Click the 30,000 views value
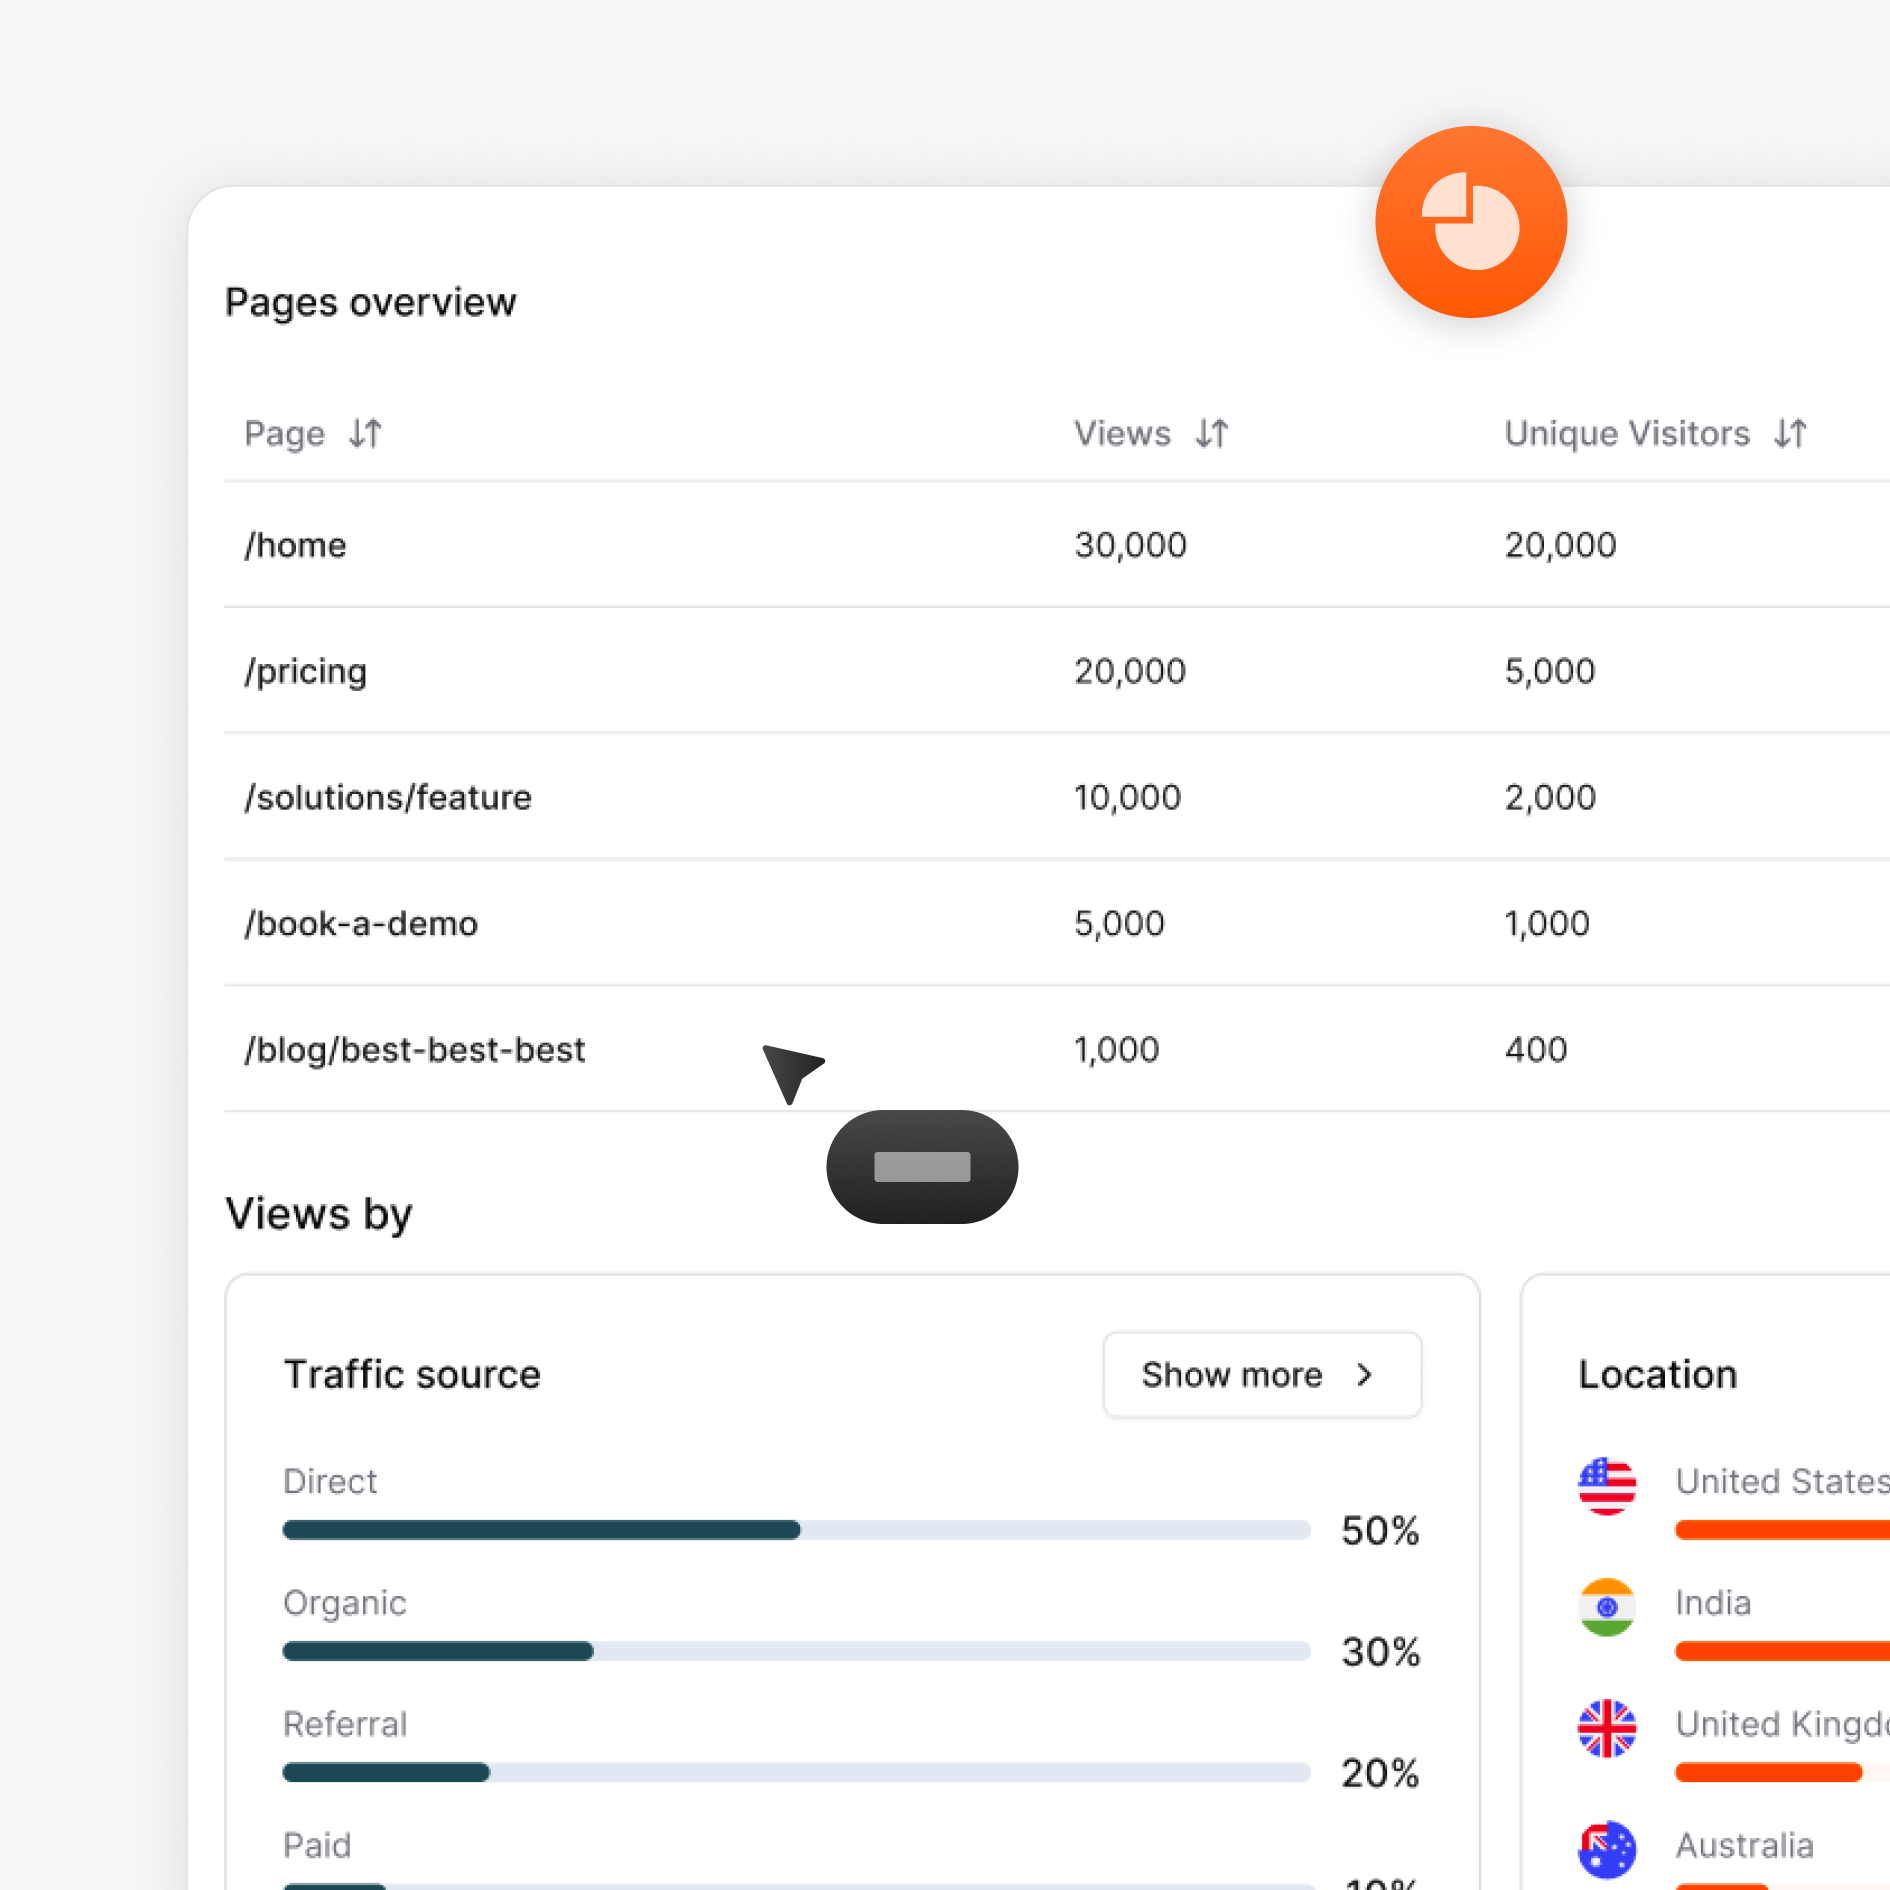This screenshot has width=1890, height=1890. tap(1130, 545)
